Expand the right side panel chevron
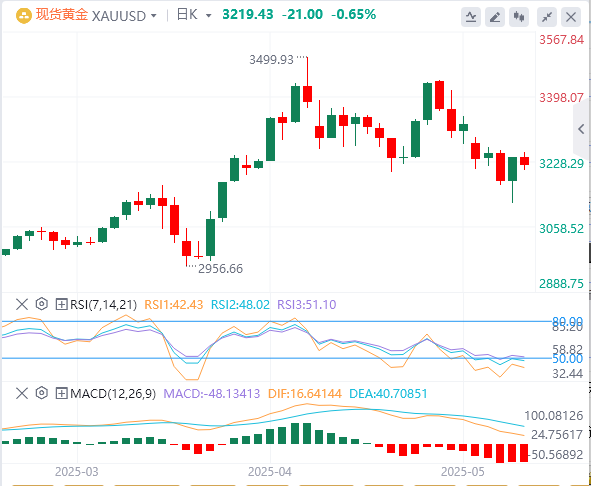Image resolution: width=591 pixels, height=486 pixels. coord(582,129)
